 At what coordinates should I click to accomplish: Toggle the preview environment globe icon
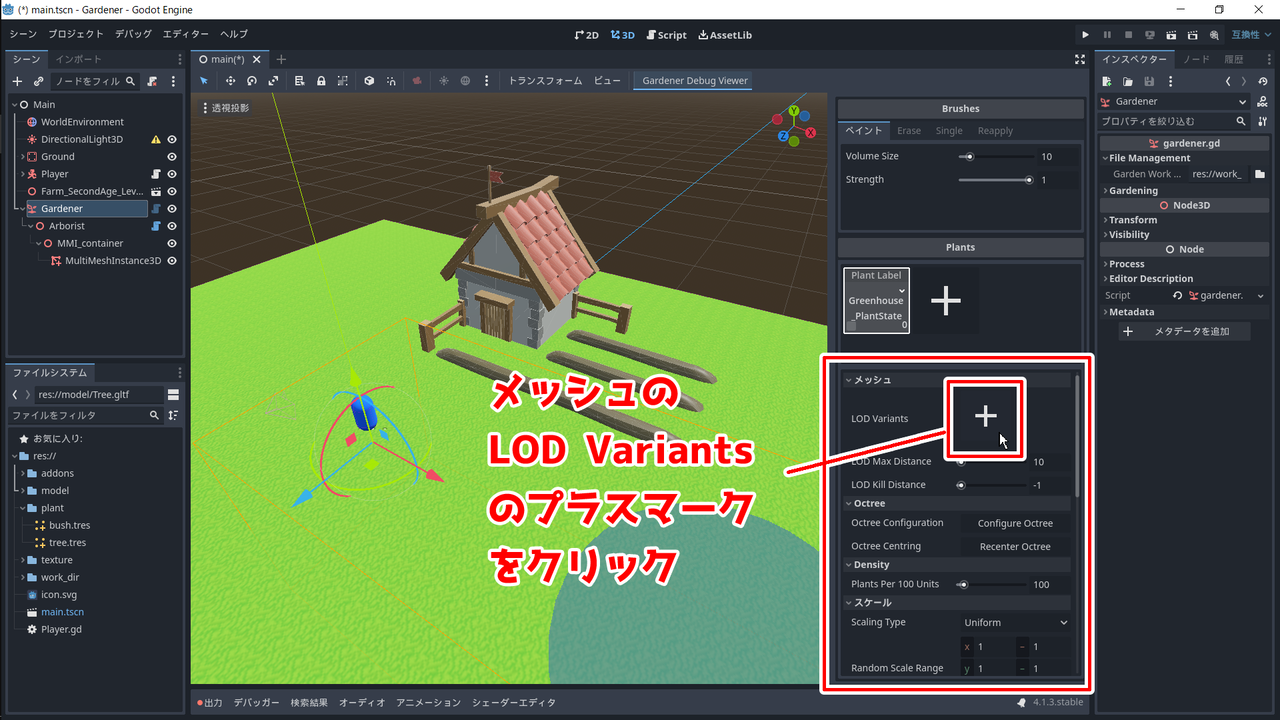pos(465,81)
